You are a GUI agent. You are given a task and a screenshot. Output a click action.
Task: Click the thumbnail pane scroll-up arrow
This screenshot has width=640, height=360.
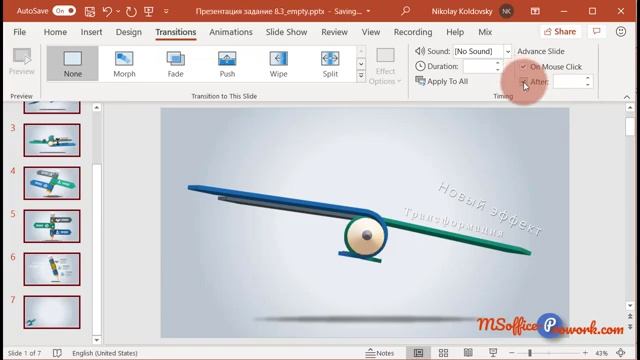[97, 108]
